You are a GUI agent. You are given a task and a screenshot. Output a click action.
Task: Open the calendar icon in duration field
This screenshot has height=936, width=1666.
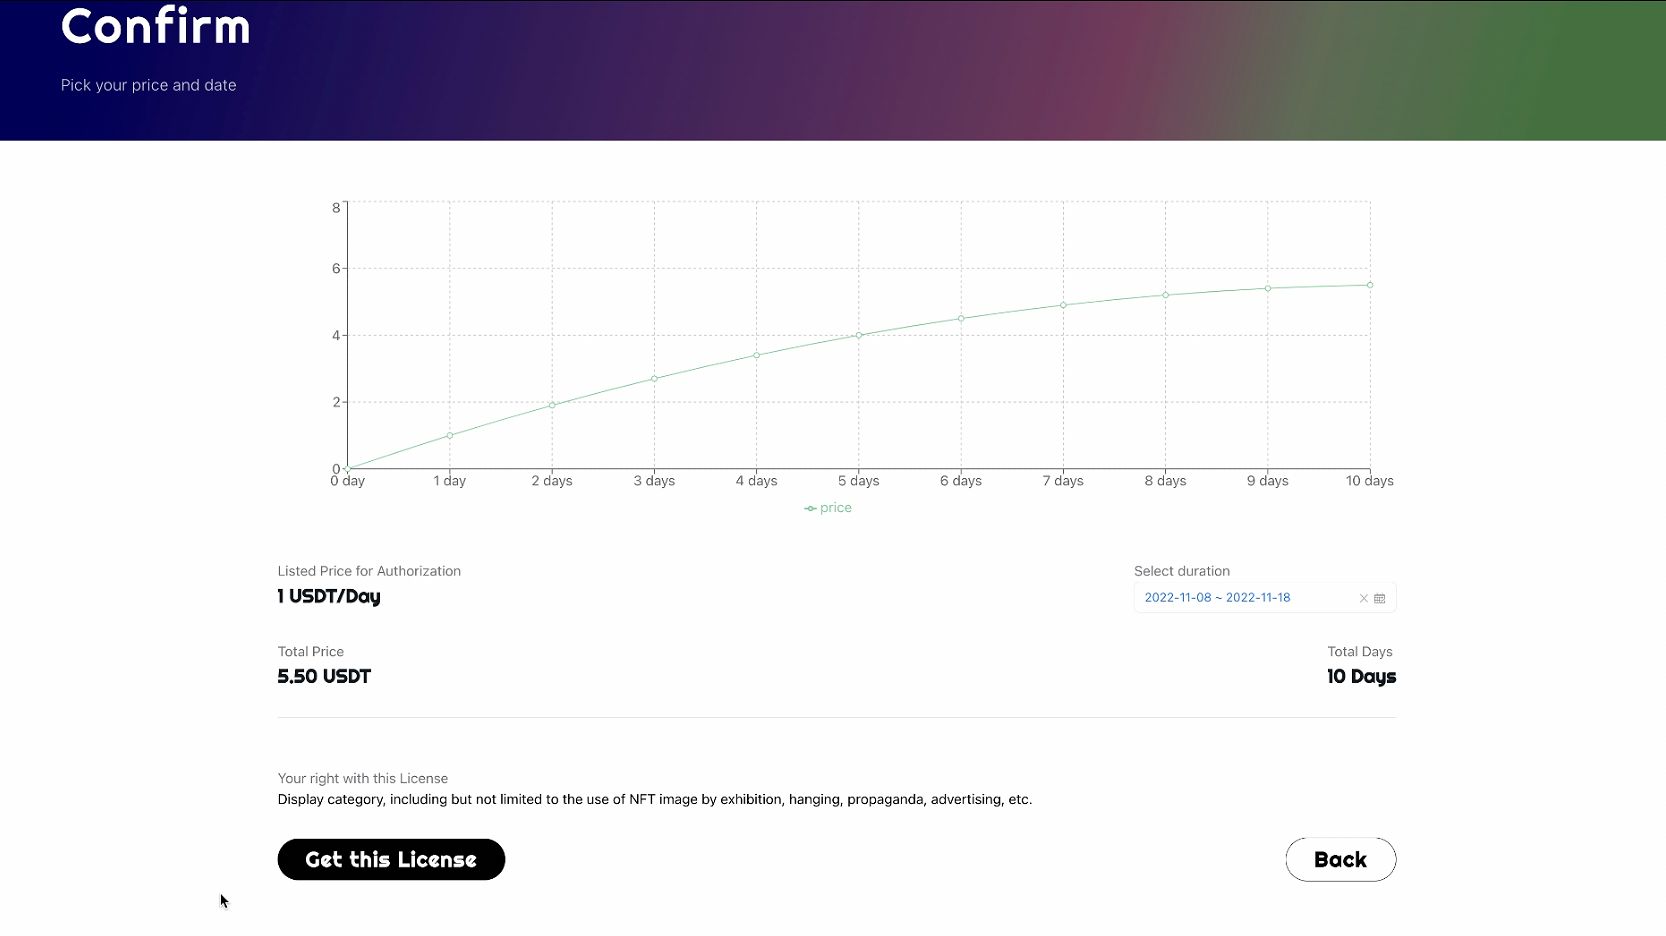(1380, 598)
